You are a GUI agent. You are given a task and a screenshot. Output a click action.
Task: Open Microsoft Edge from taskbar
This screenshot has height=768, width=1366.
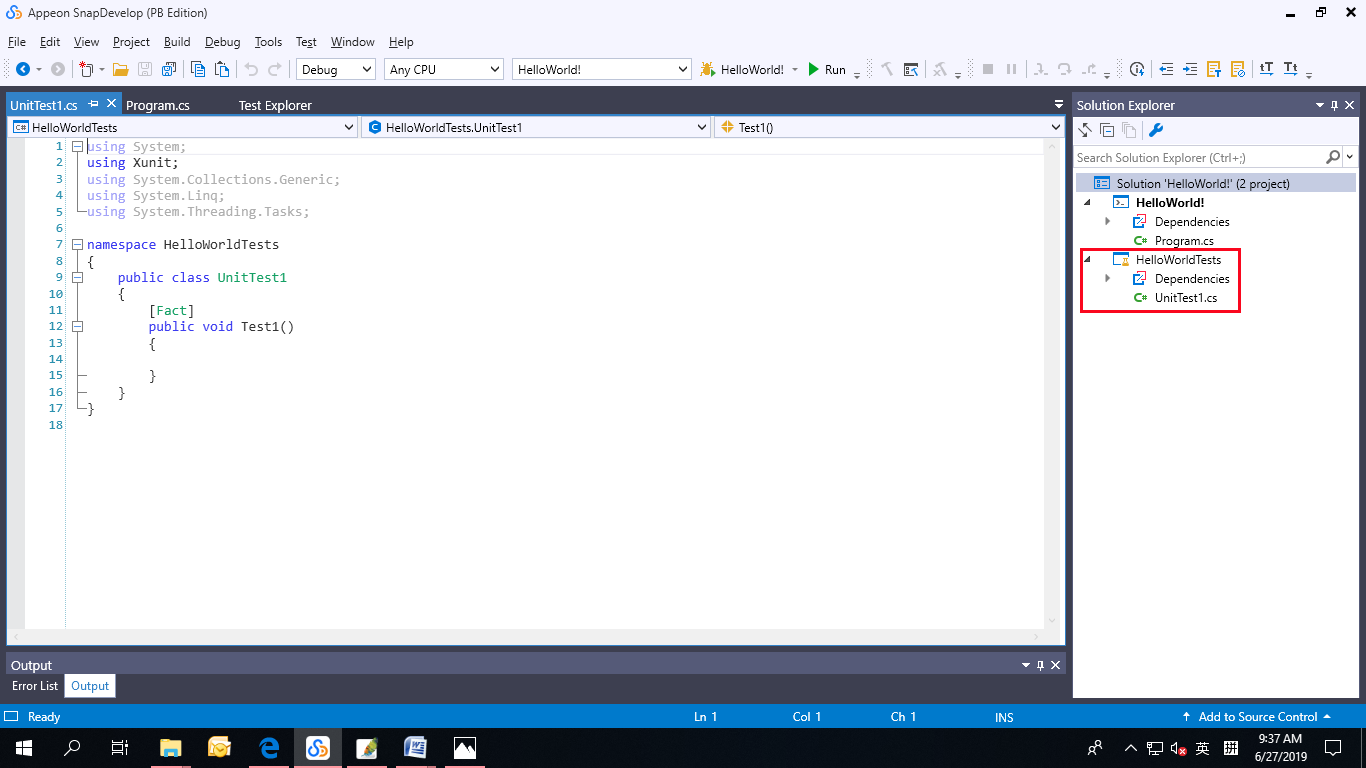[269, 747]
